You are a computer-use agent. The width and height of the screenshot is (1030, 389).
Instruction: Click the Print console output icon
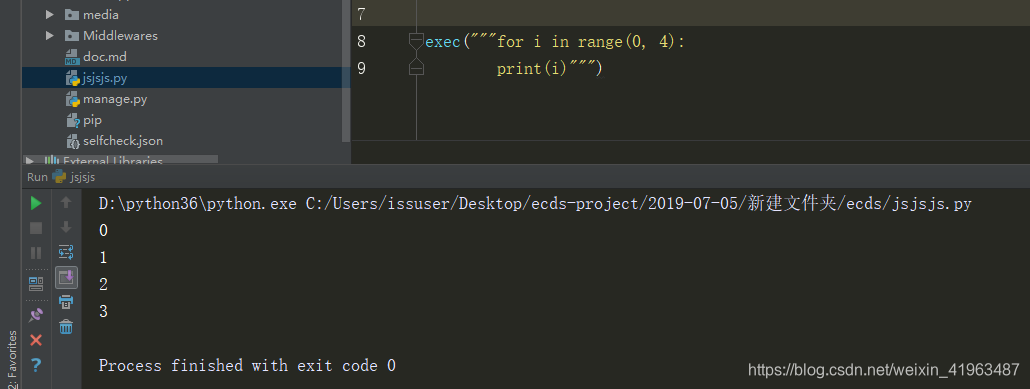coord(66,302)
